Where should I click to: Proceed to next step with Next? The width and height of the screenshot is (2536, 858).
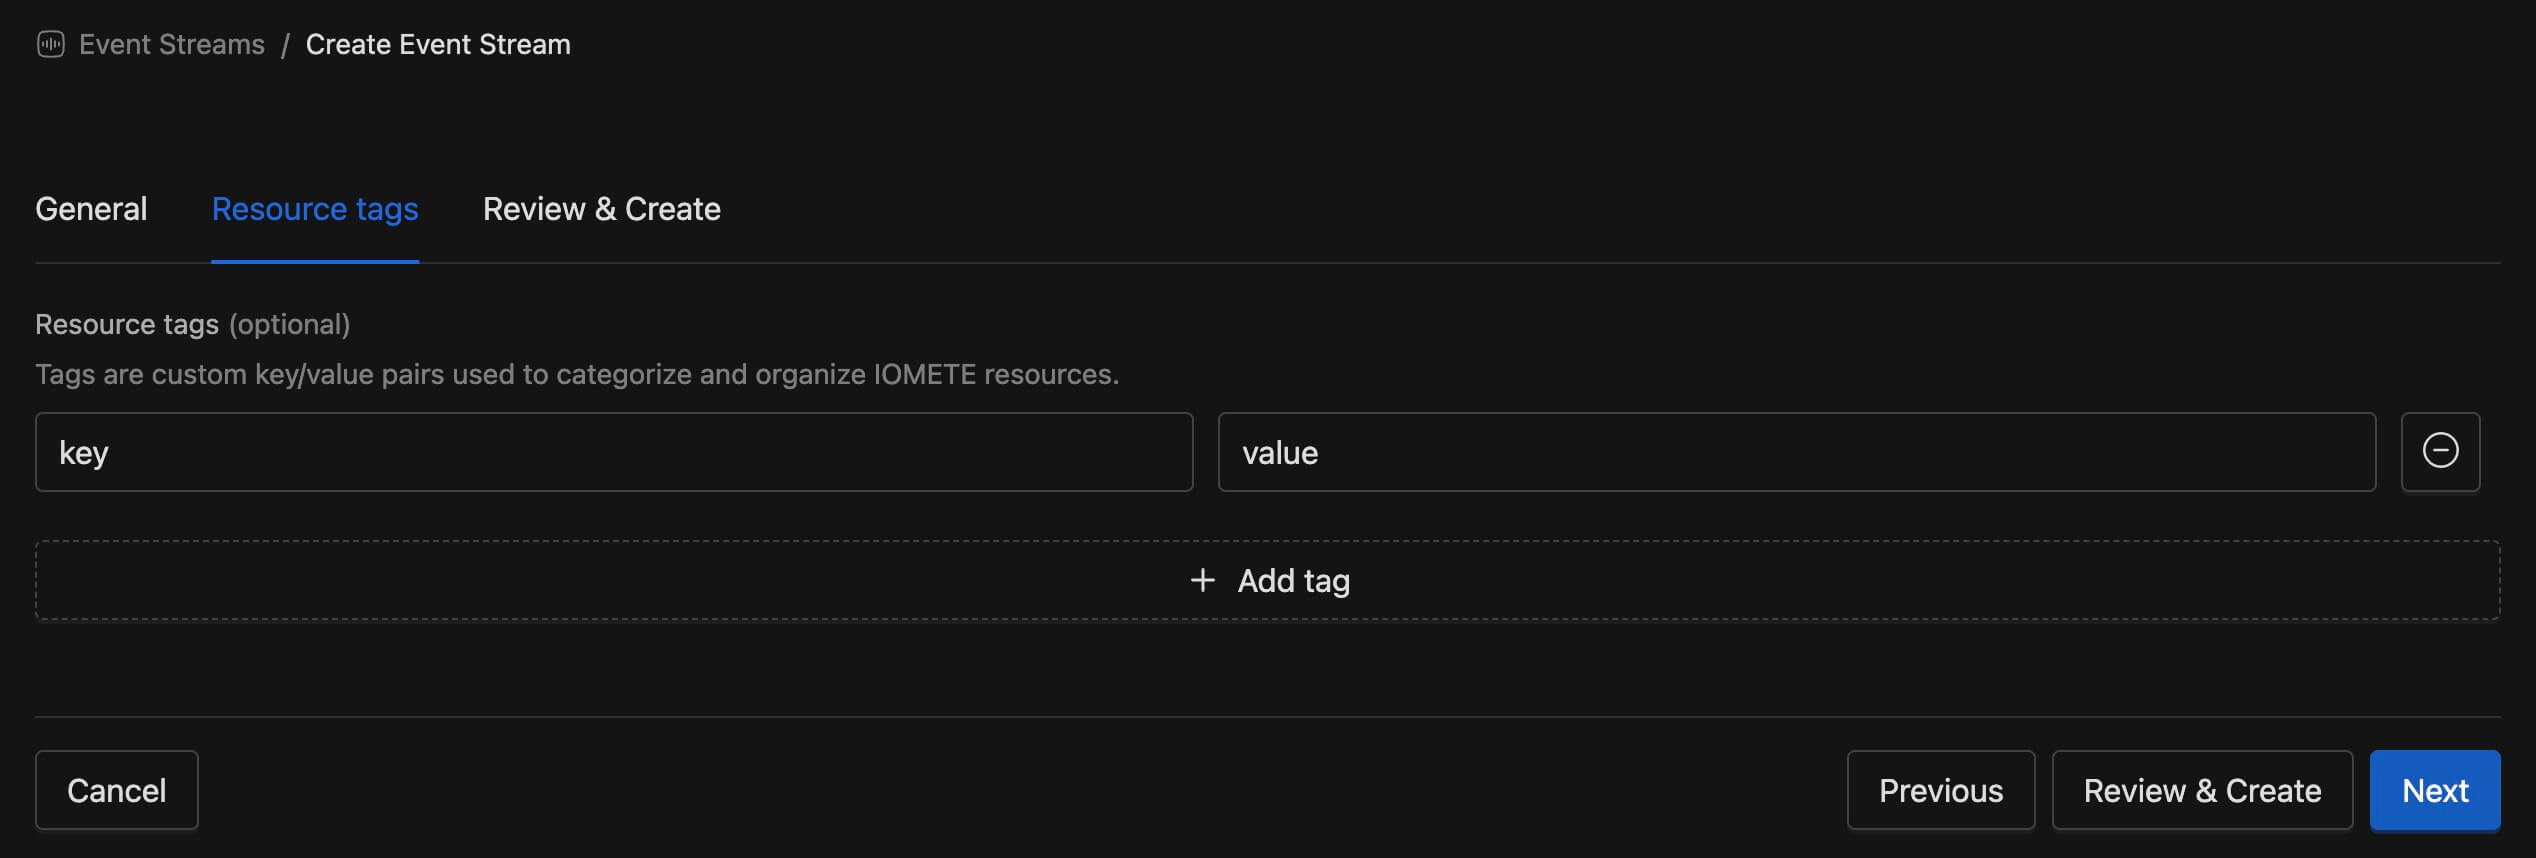coord(2435,790)
